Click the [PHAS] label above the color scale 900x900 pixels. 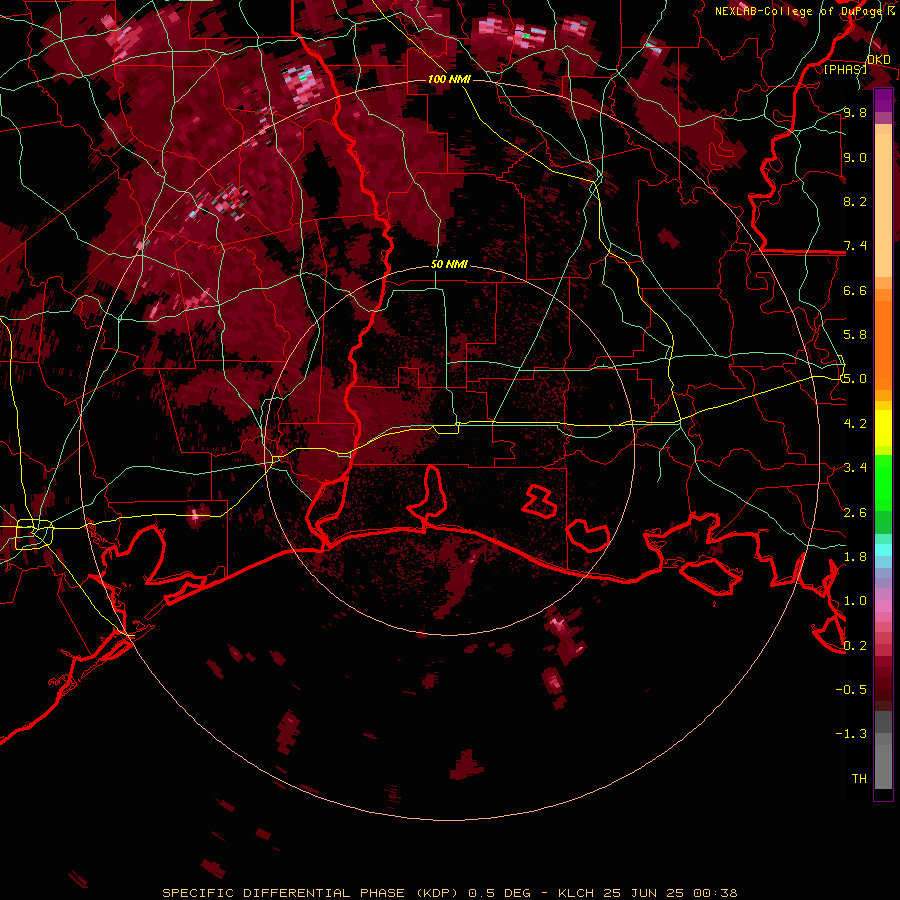click(845, 69)
